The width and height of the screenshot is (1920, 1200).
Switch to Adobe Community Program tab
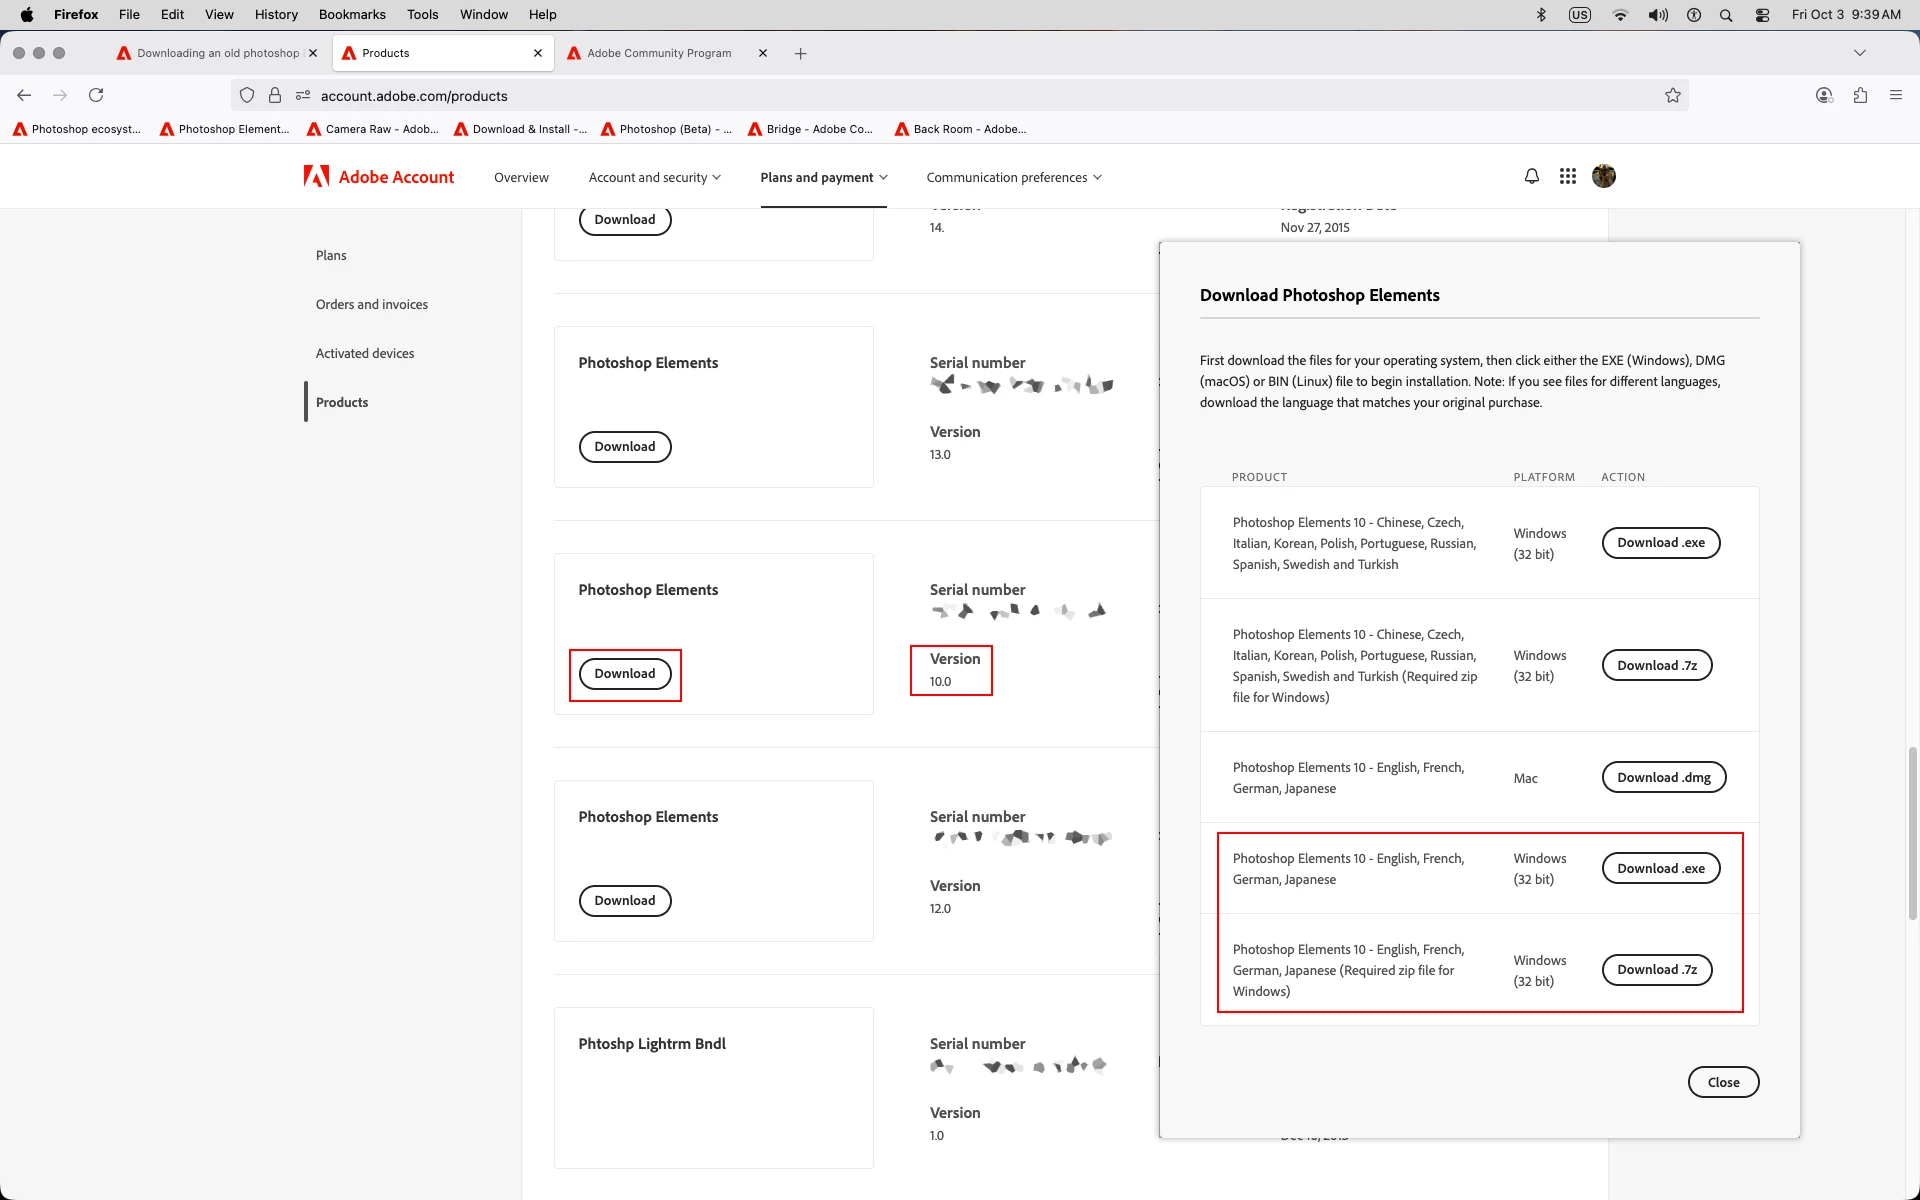pos(659,53)
